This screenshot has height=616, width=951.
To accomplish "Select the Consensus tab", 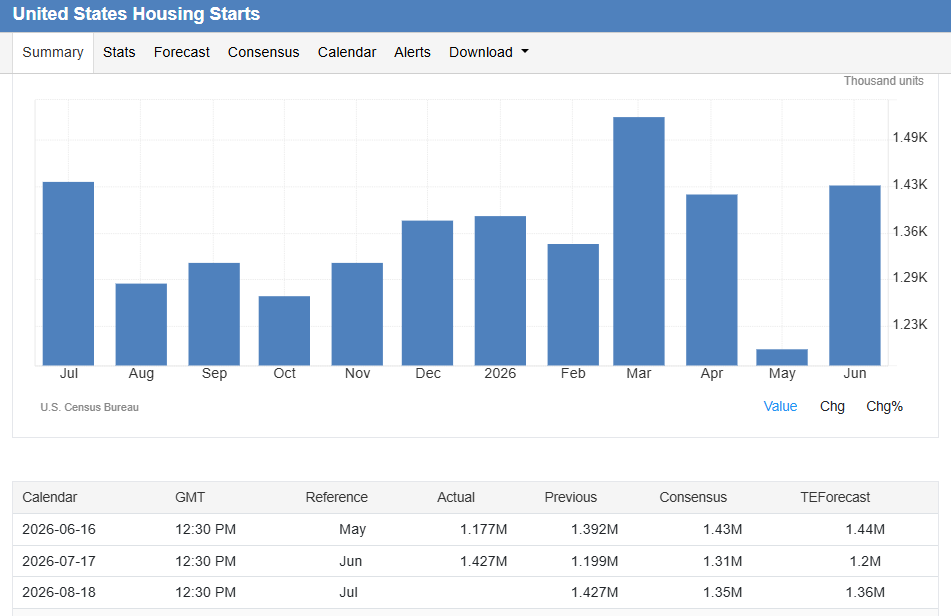I will (263, 52).
